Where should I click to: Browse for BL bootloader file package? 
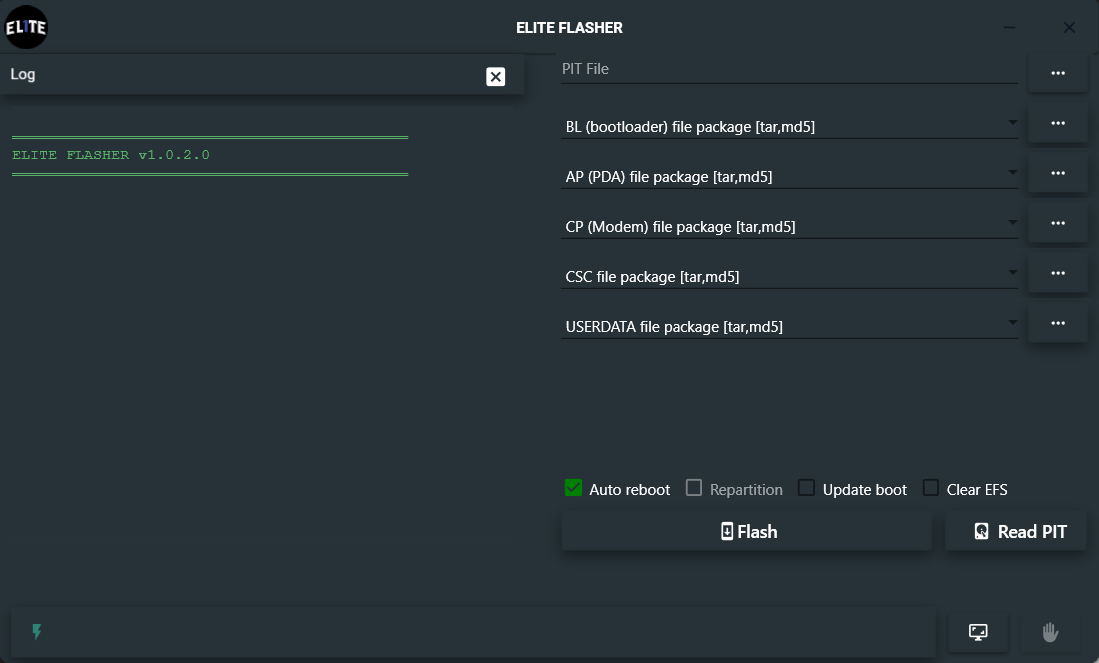point(1057,123)
